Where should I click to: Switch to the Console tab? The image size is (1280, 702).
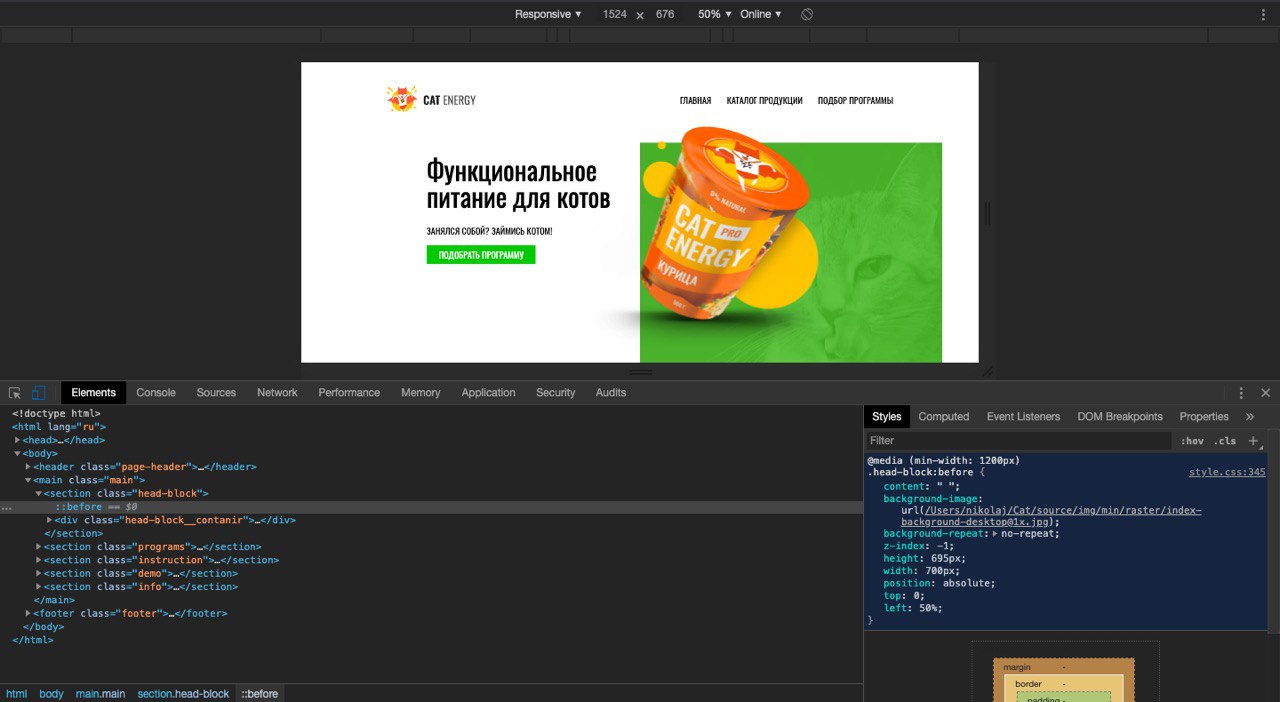tap(156, 393)
